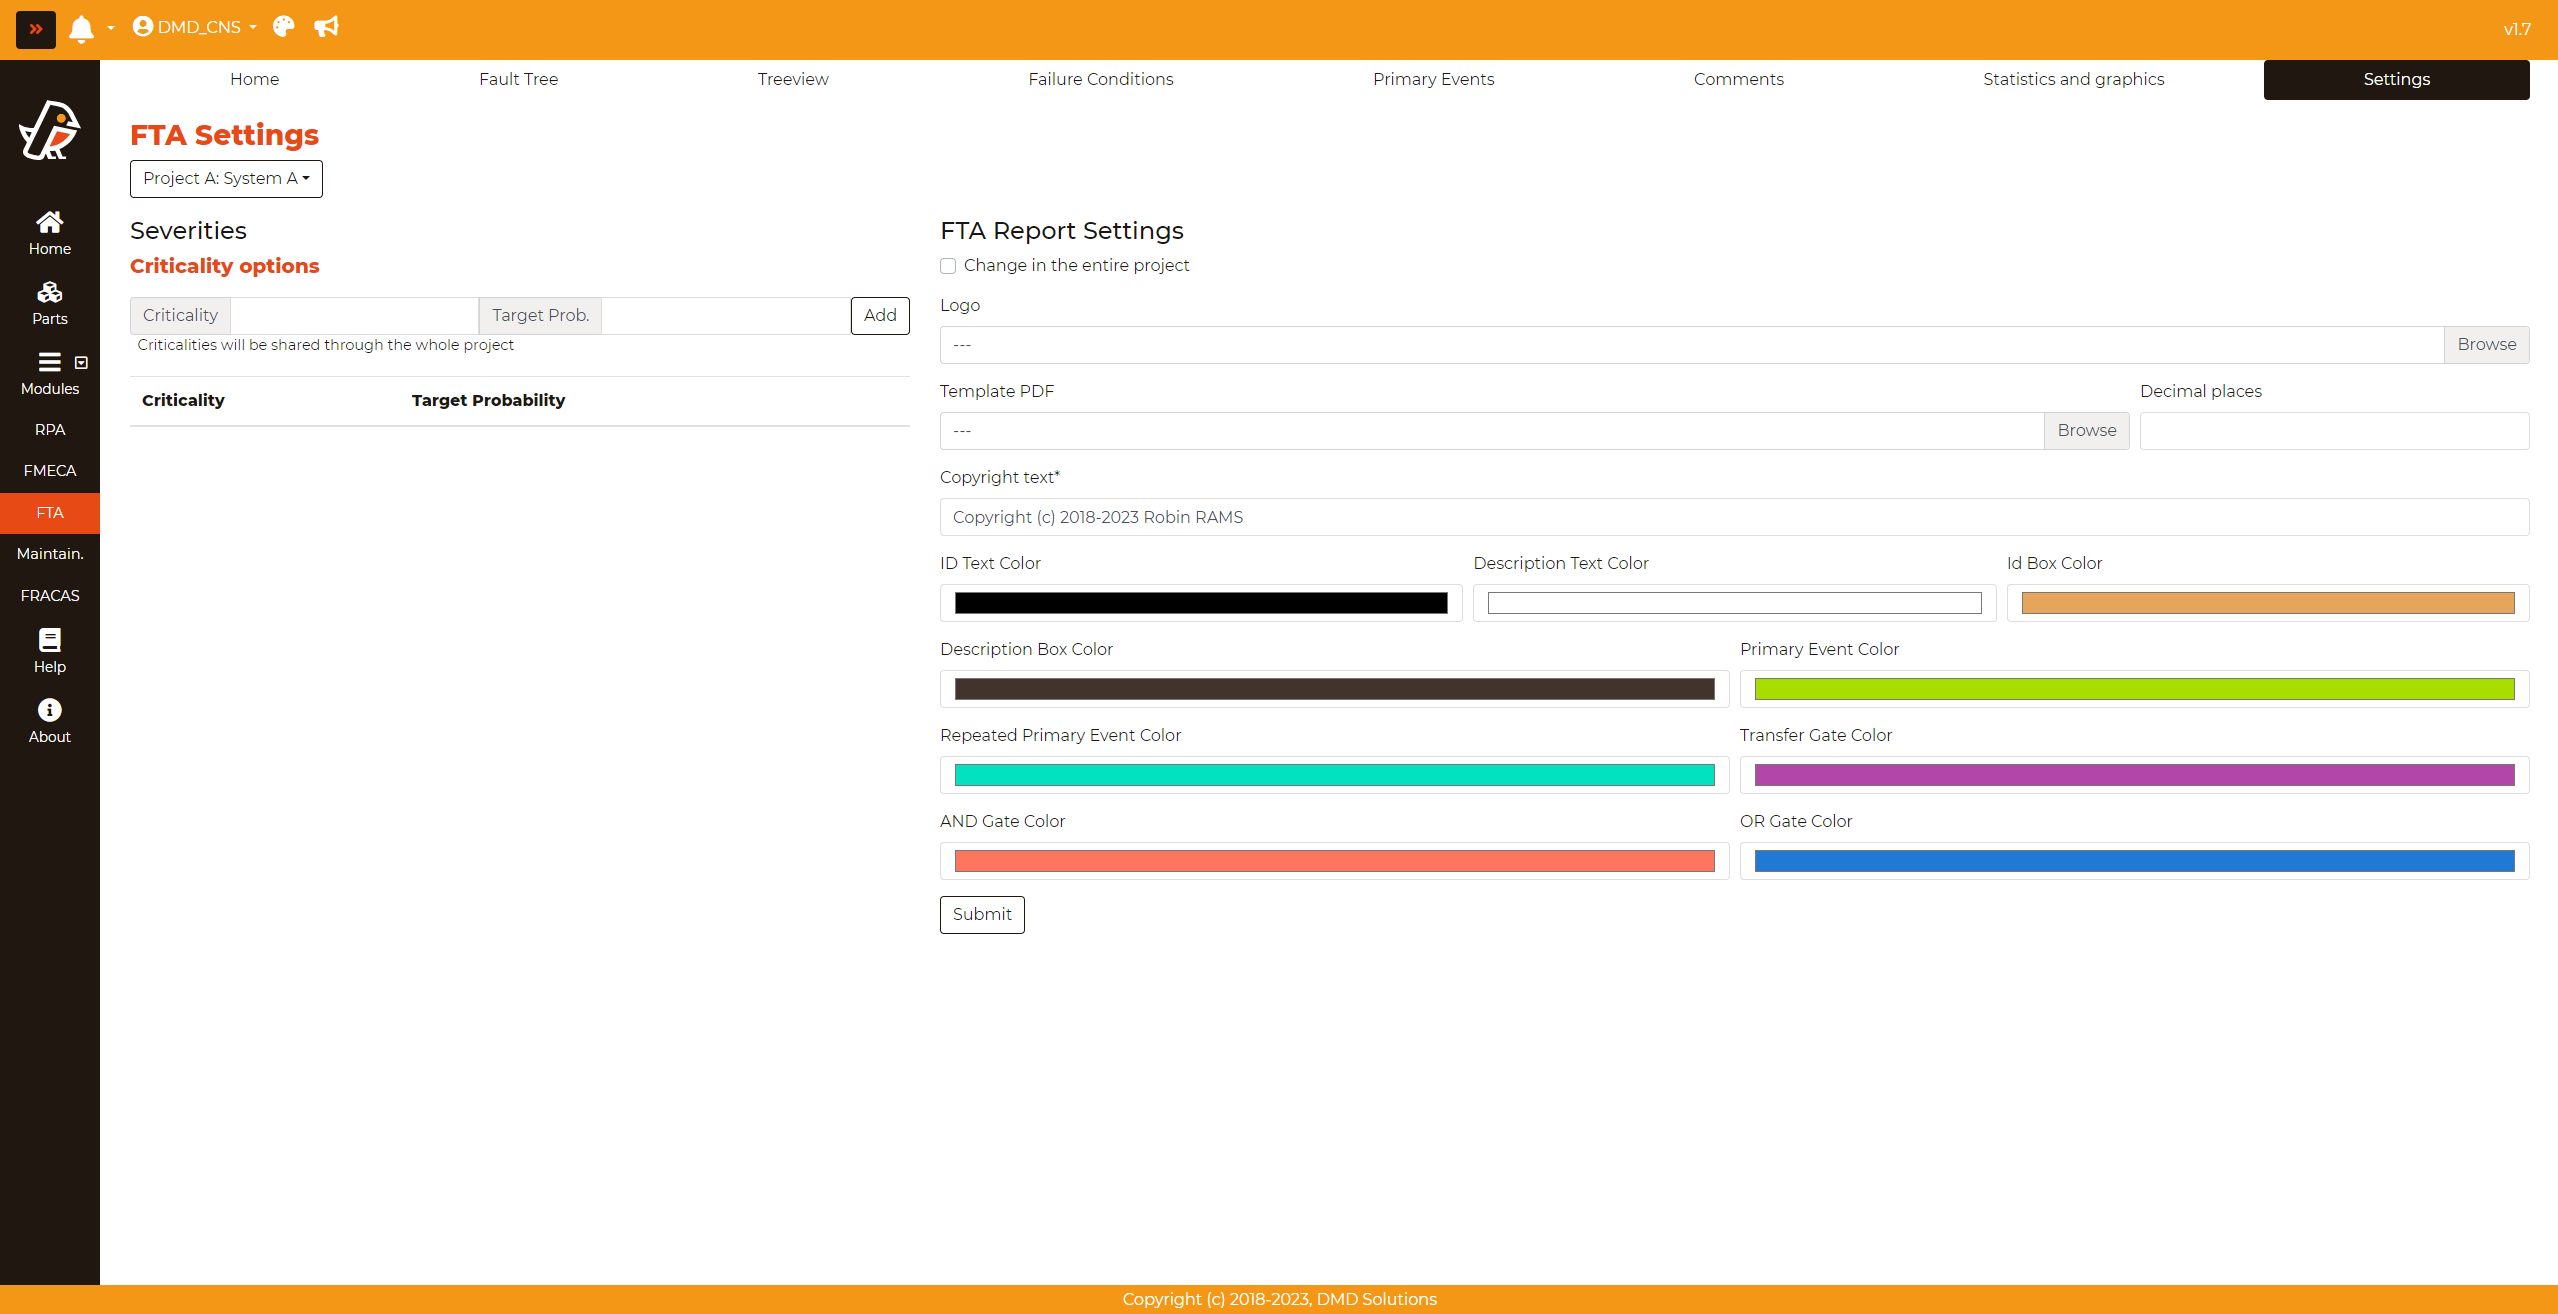2558x1314 pixels.
Task: Click the megaphone announcements icon
Action: 326,27
